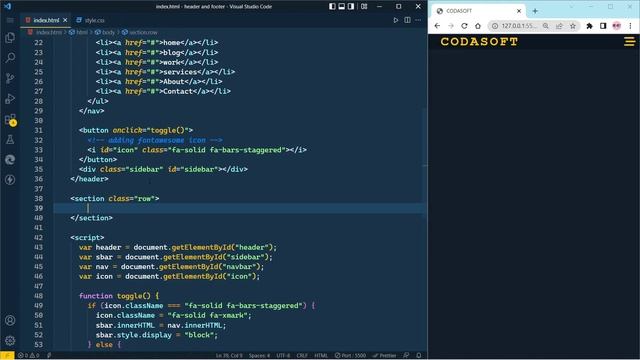This screenshot has width=640, height=360.
Task: Open Chrome zoom magnifier icon
Action: [546, 26]
